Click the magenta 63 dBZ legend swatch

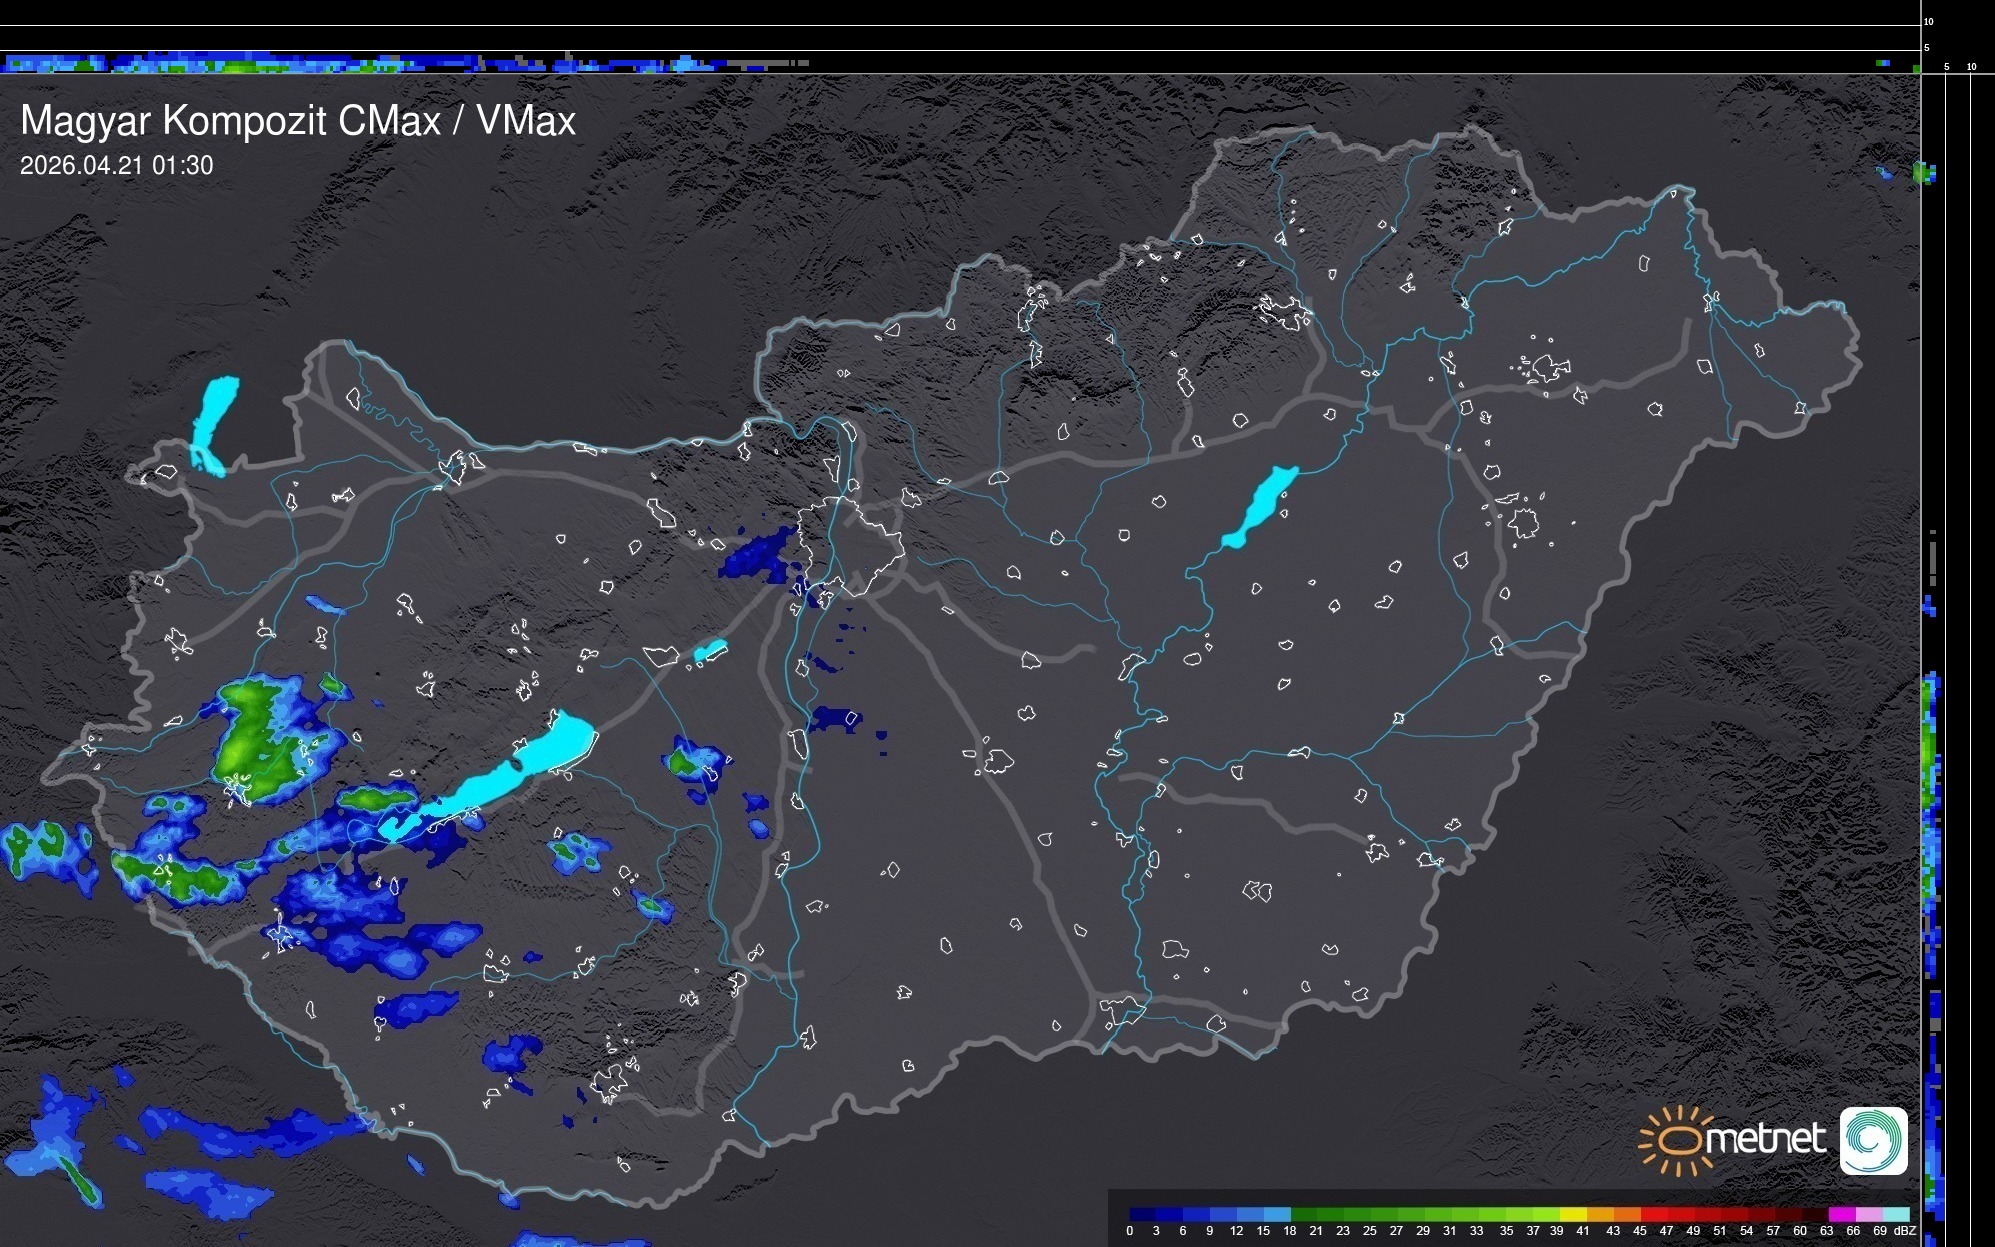(x=1841, y=1214)
